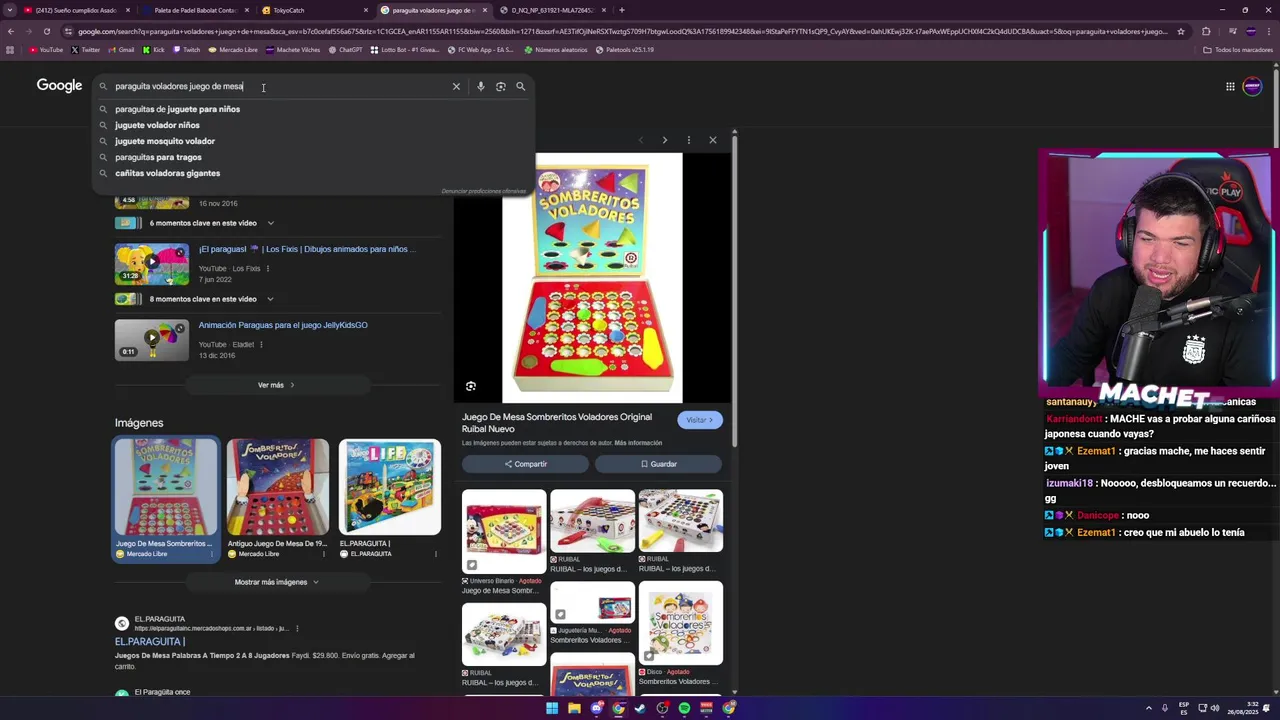Show hidden system tray icons
The height and width of the screenshot is (720, 1280).
tap(1148, 708)
